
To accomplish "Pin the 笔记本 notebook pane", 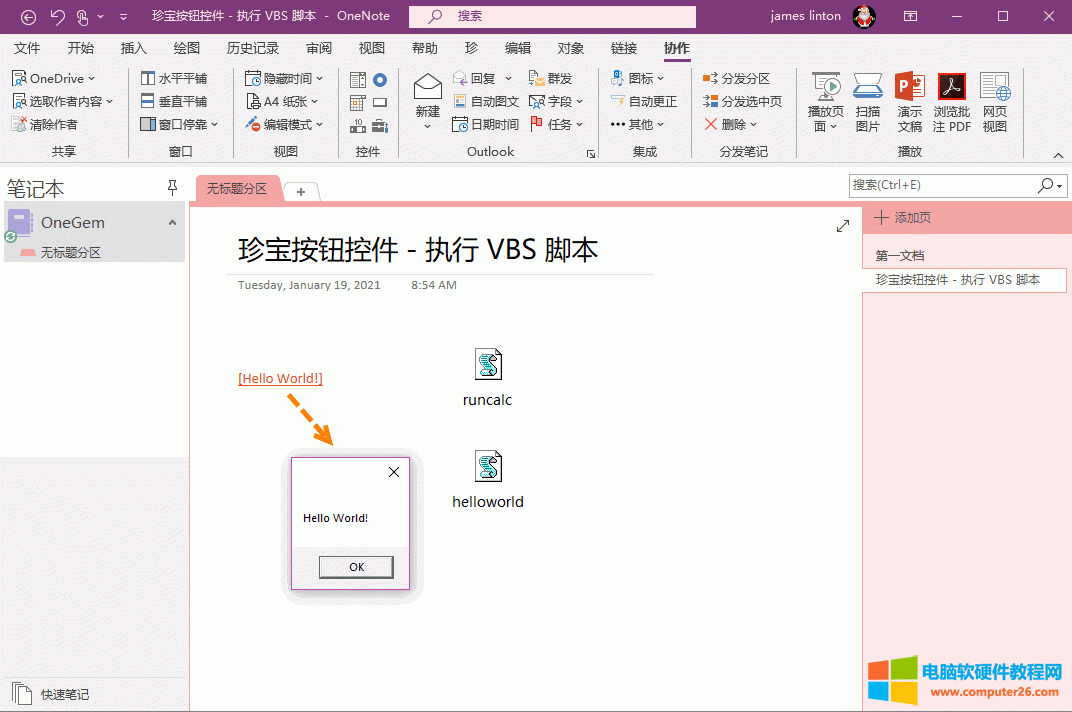I will click(x=172, y=187).
